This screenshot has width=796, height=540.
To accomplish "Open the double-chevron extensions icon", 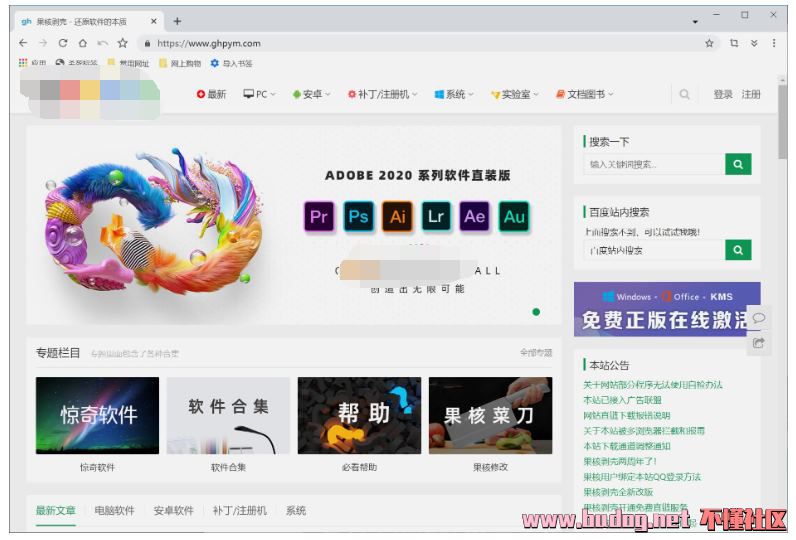I will pos(754,43).
